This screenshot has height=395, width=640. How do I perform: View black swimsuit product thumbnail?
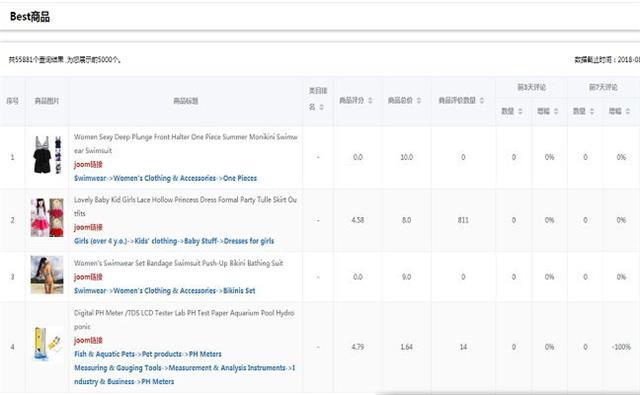[47, 155]
